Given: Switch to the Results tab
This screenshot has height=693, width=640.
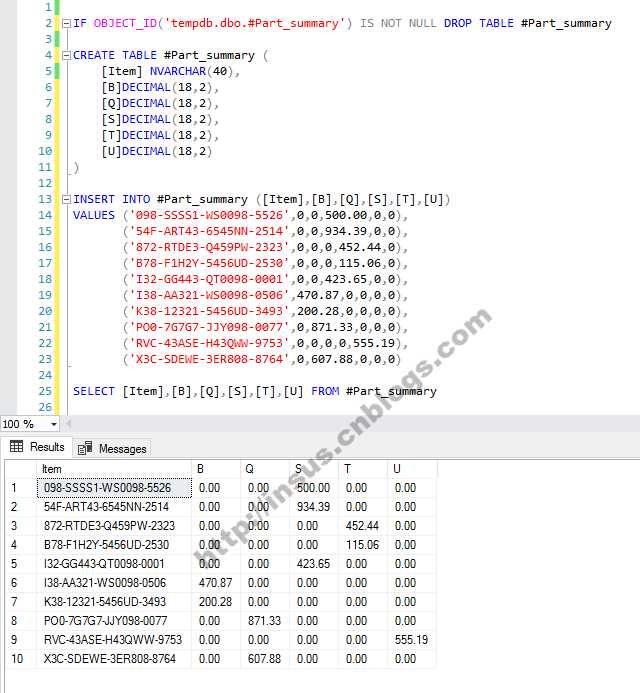Looking at the screenshot, I should point(37,447).
